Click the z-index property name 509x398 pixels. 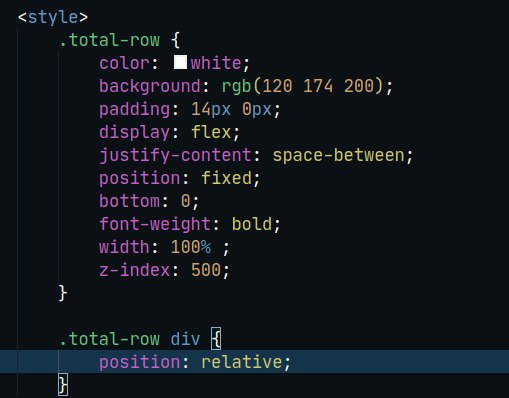pyautogui.click(x=135, y=270)
